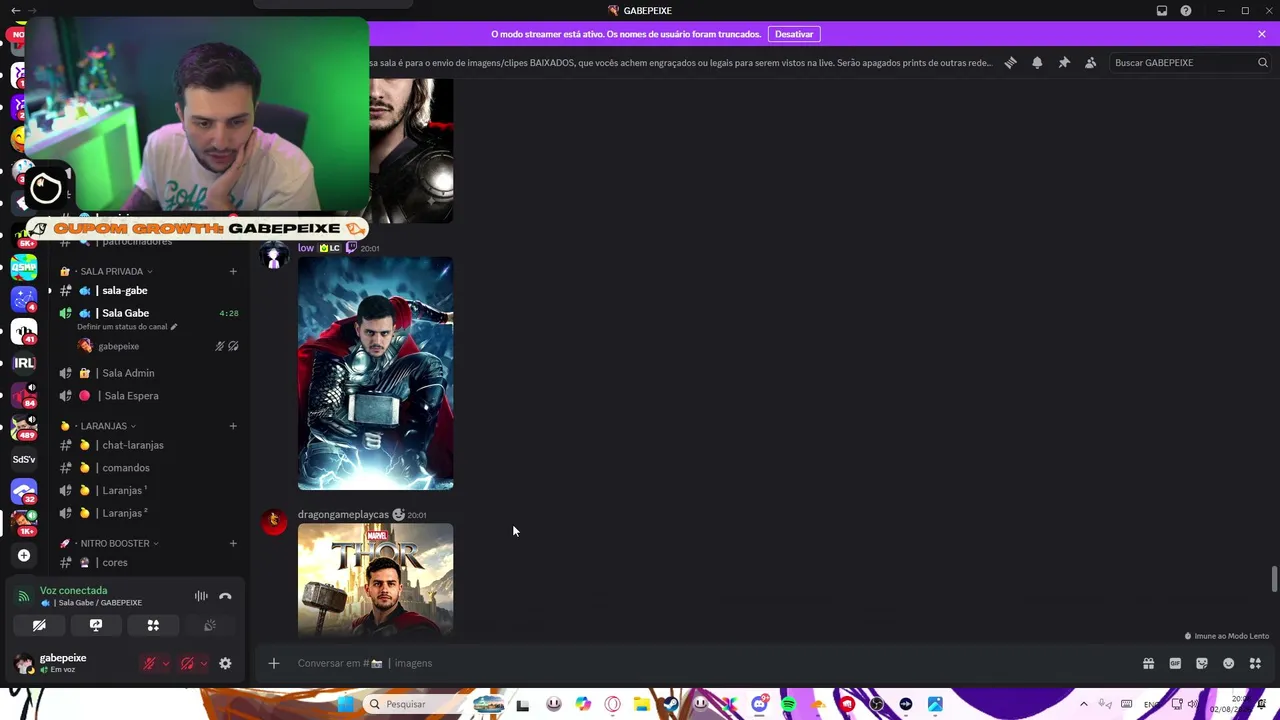
Task: Open the apps launcher in message bar
Action: click(x=1255, y=663)
